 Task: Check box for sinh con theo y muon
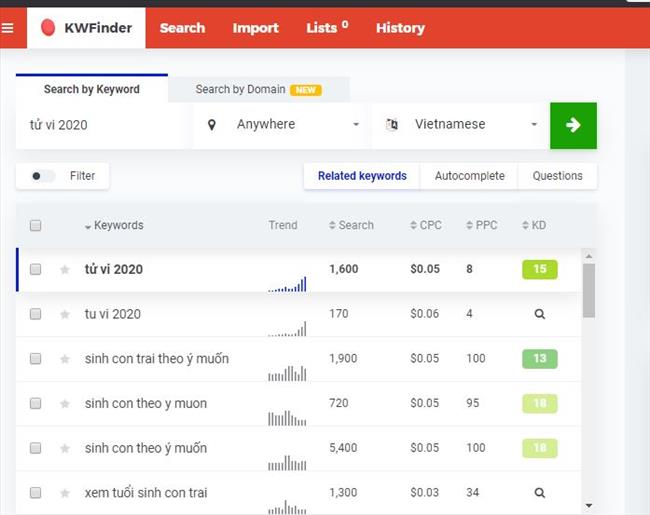pyautogui.click(x=36, y=403)
